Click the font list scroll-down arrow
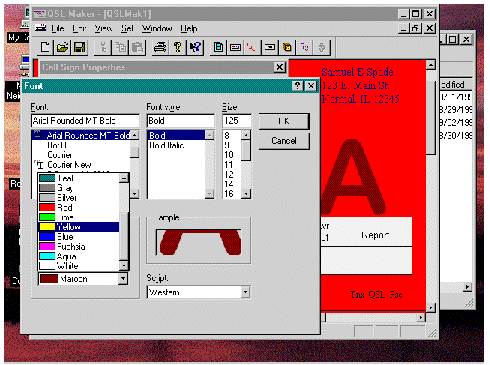This screenshot has height=365, width=490. coord(135,194)
